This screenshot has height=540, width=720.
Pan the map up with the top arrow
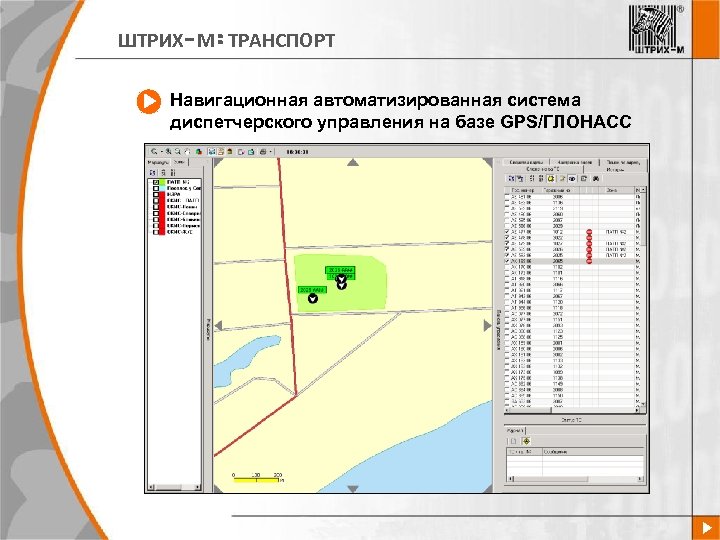(x=353, y=162)
